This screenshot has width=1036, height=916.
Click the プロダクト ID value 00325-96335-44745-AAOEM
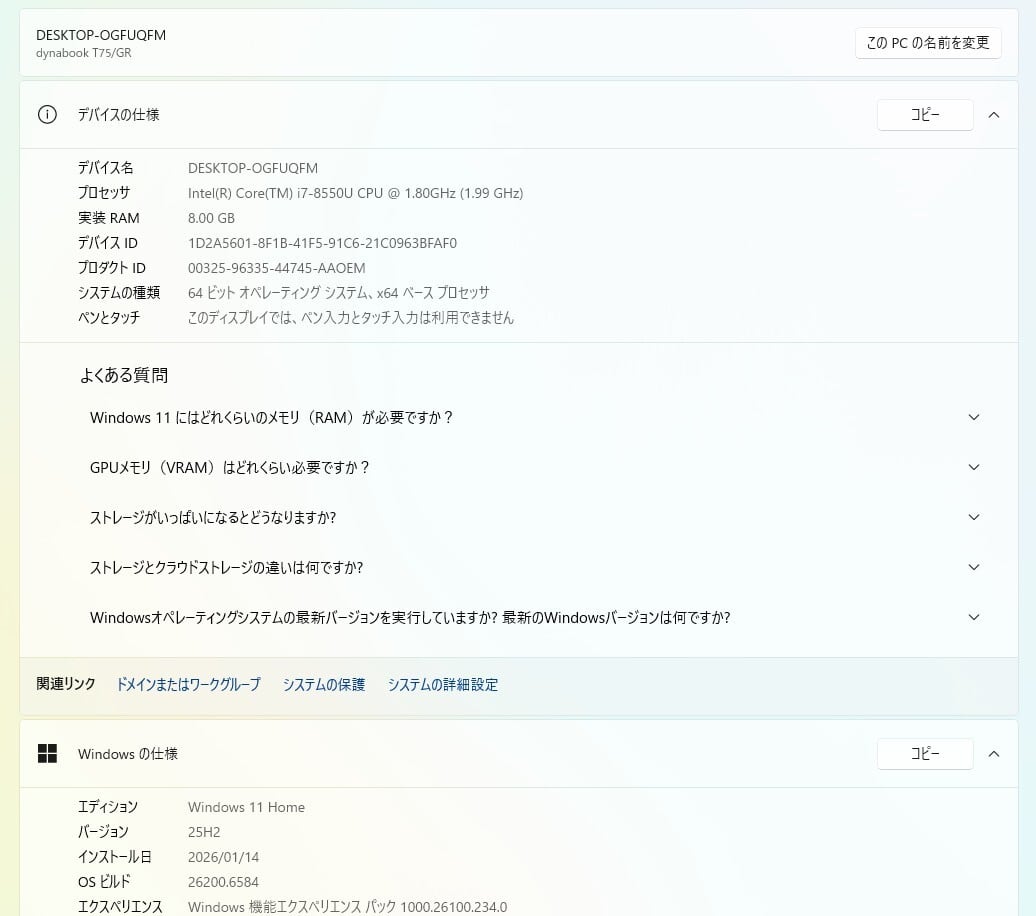click(276, 268)
